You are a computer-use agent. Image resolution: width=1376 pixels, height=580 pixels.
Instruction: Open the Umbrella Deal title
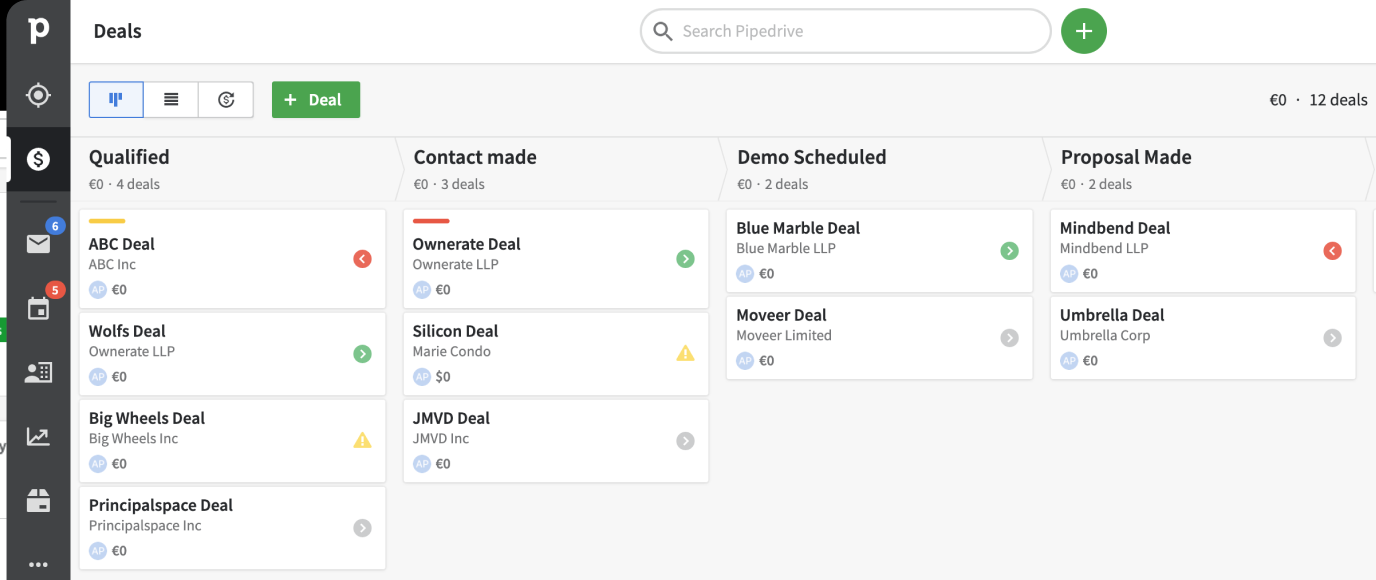coord(1112,315)
